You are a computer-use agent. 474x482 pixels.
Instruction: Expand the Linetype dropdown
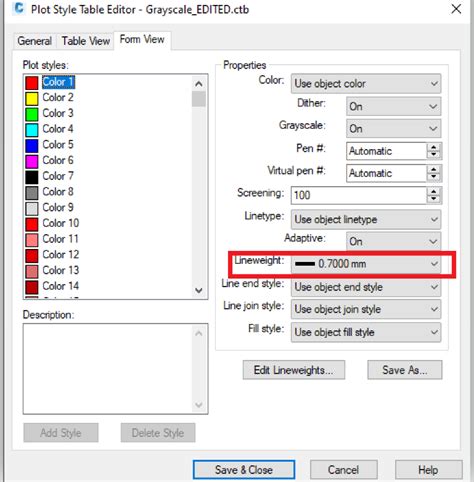(366, 219)
